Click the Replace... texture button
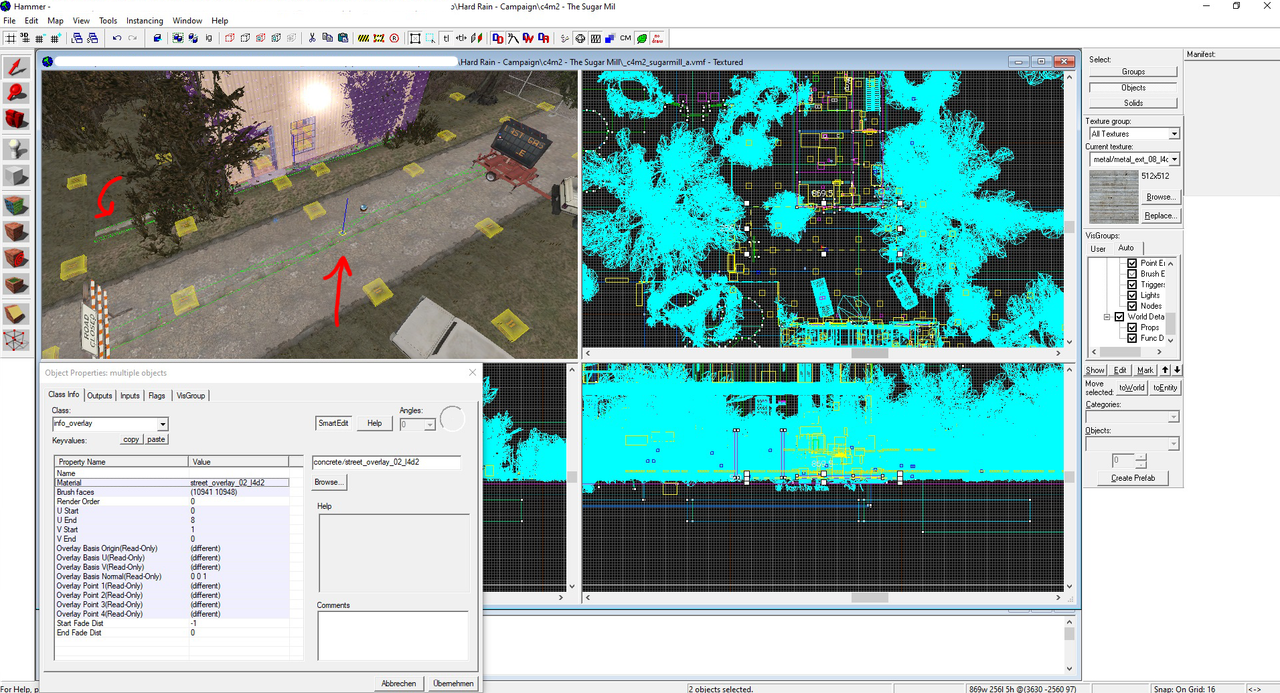This screenshot has height=693, width=1280. pyautogui.click(x=1161, y=215)
